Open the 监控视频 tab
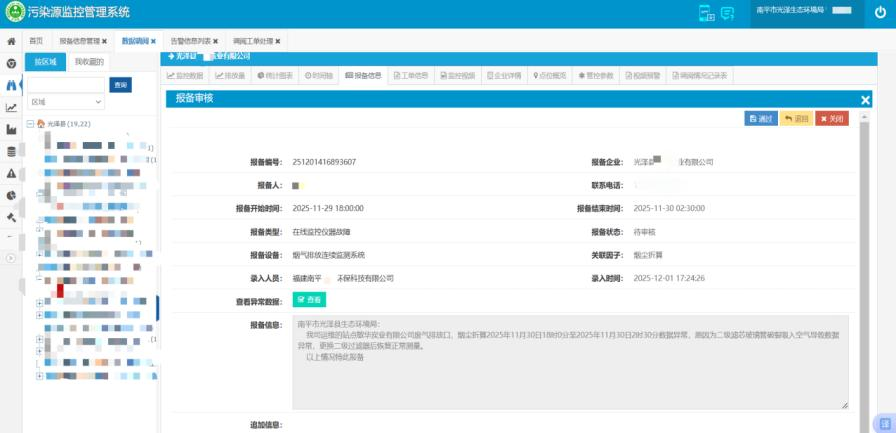The image size is (896, 433). [458, 75]
